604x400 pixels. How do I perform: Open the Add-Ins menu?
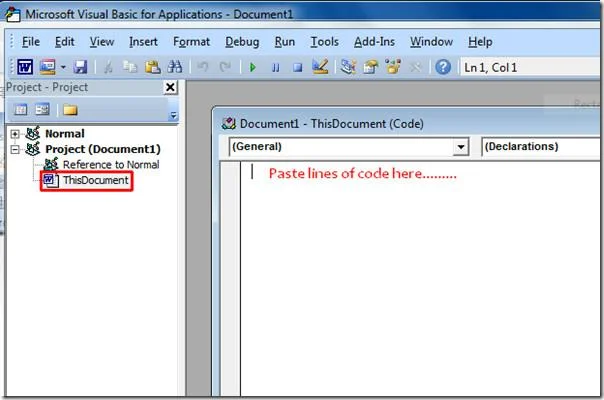point(374,42)
